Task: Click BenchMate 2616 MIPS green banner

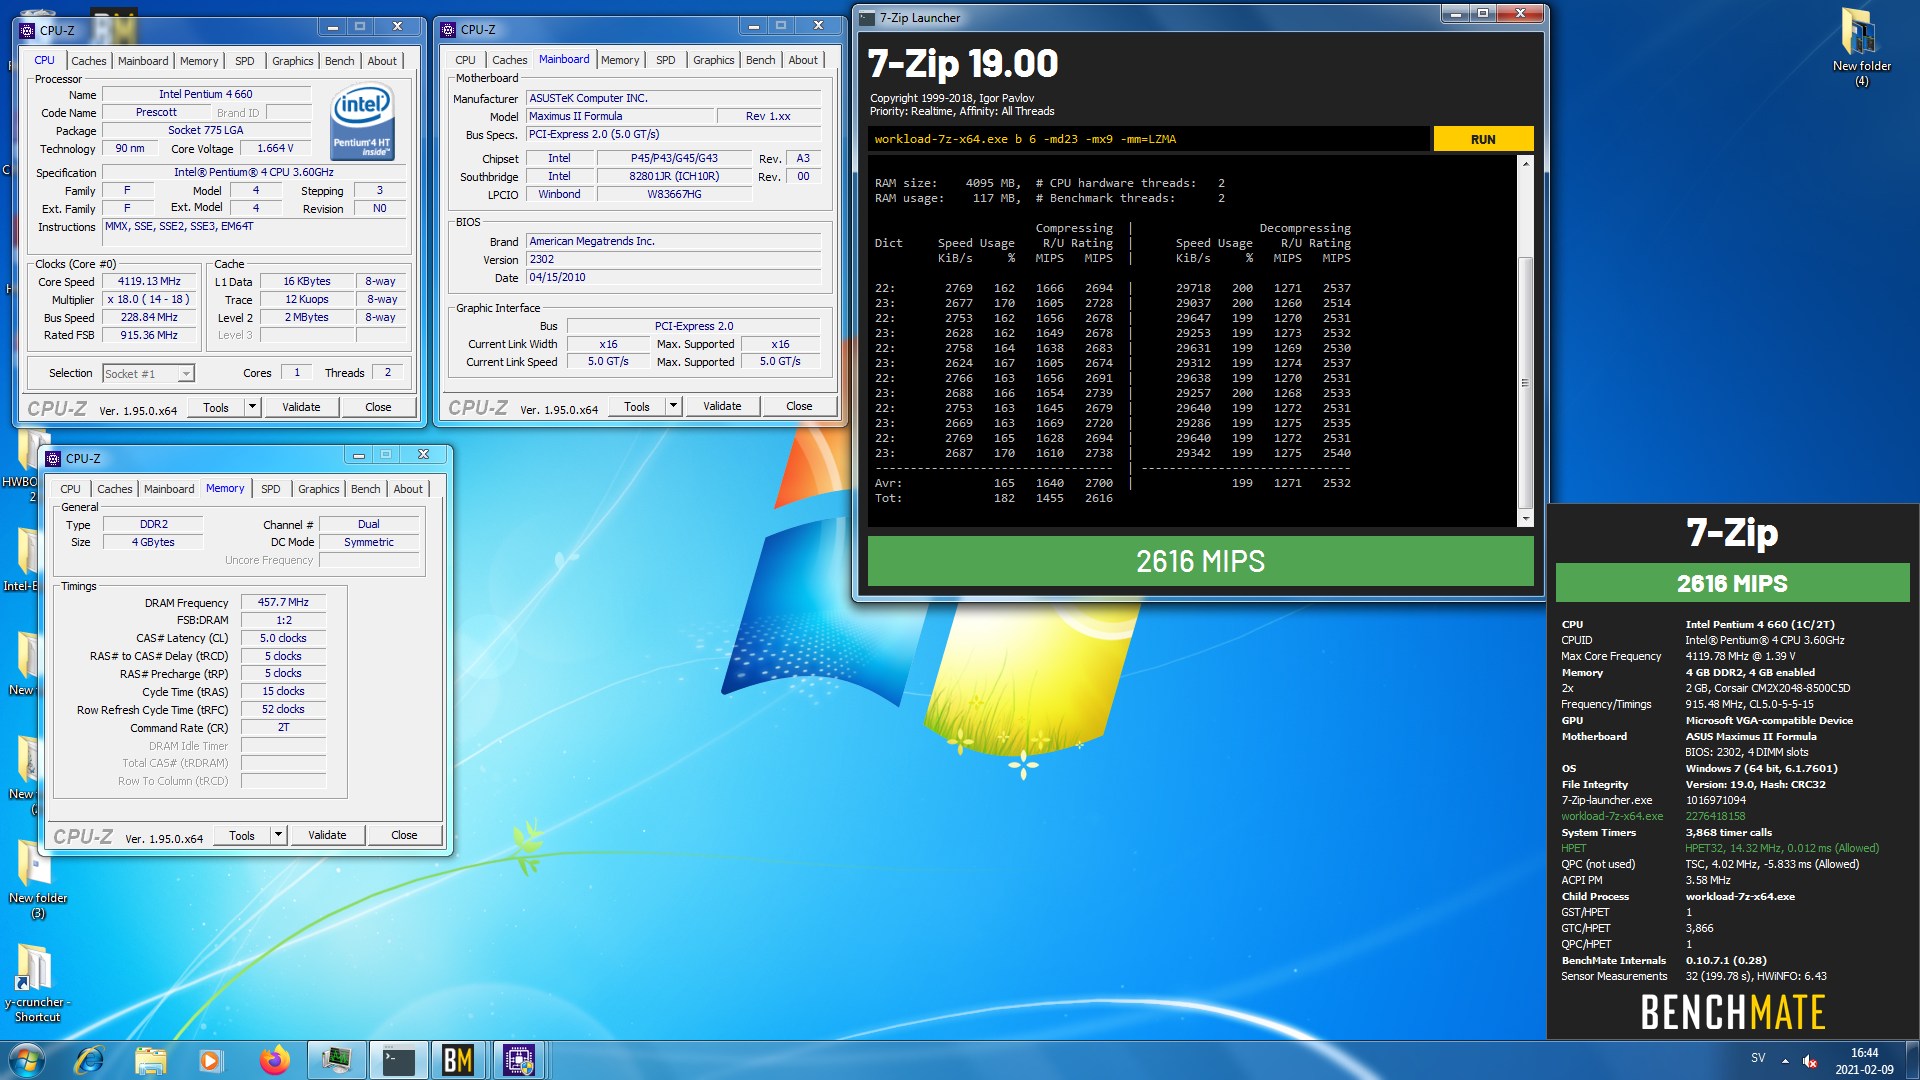Action: pyautogui.click(x=1732, y=583)
